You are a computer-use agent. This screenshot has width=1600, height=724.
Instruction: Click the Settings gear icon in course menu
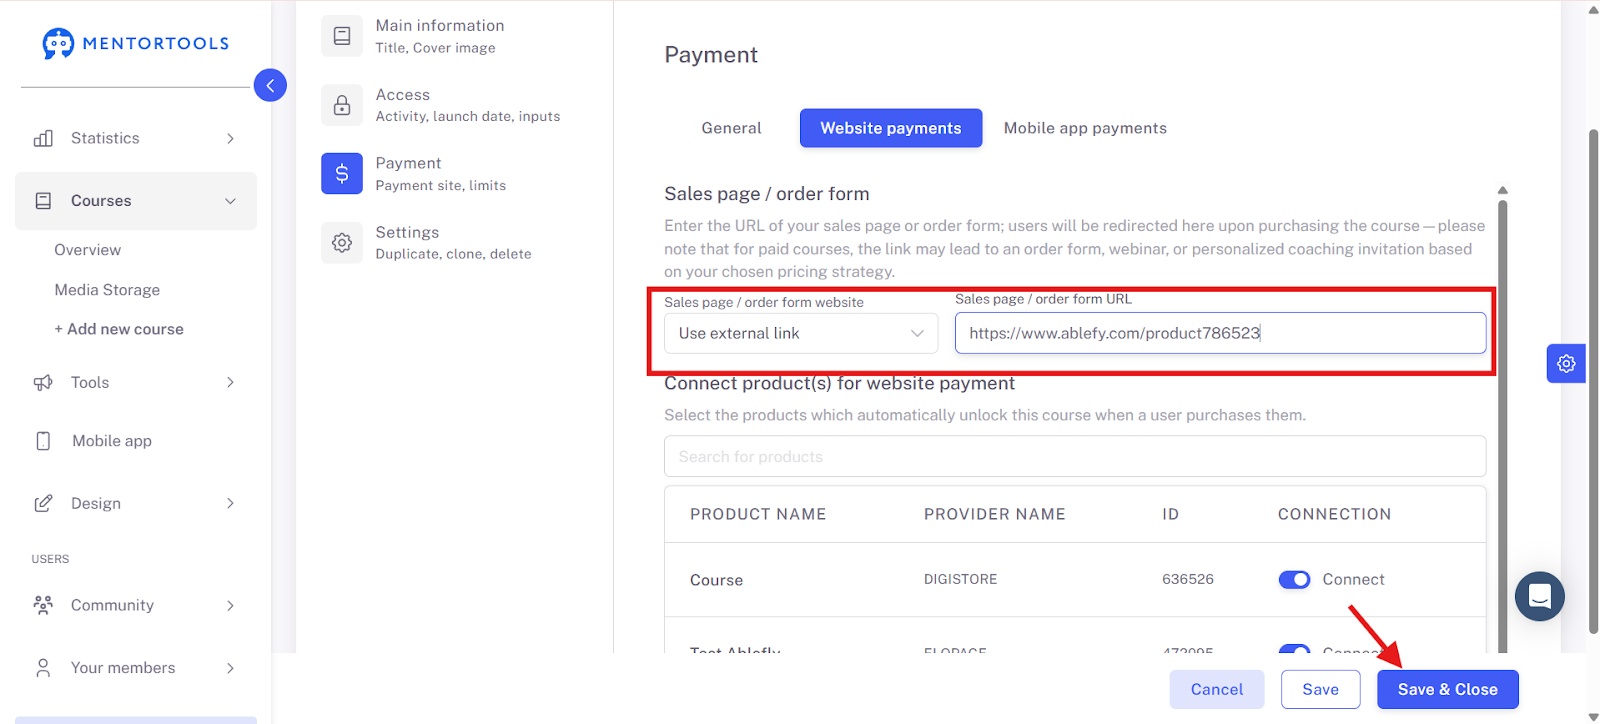pyautogui.click(x=342, y=242)
